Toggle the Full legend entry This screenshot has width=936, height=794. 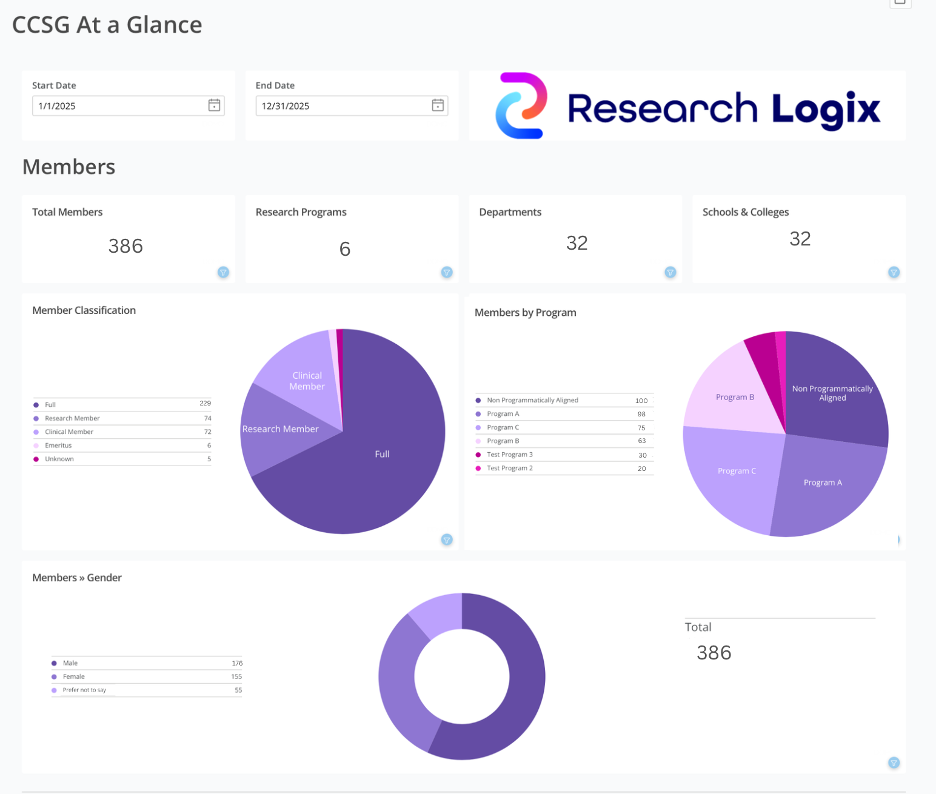[x=50, y=404]
